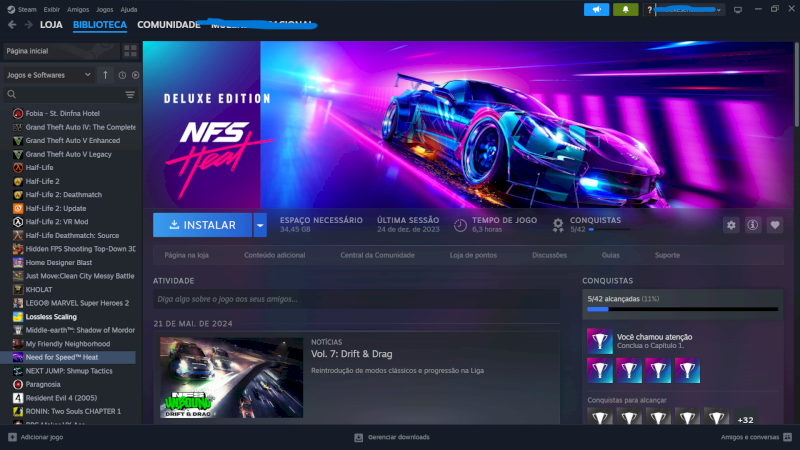Image resolution: width=800 pixels, height=450 pixels.
Task: Click the library search magnifier icon
Action: 11,94
